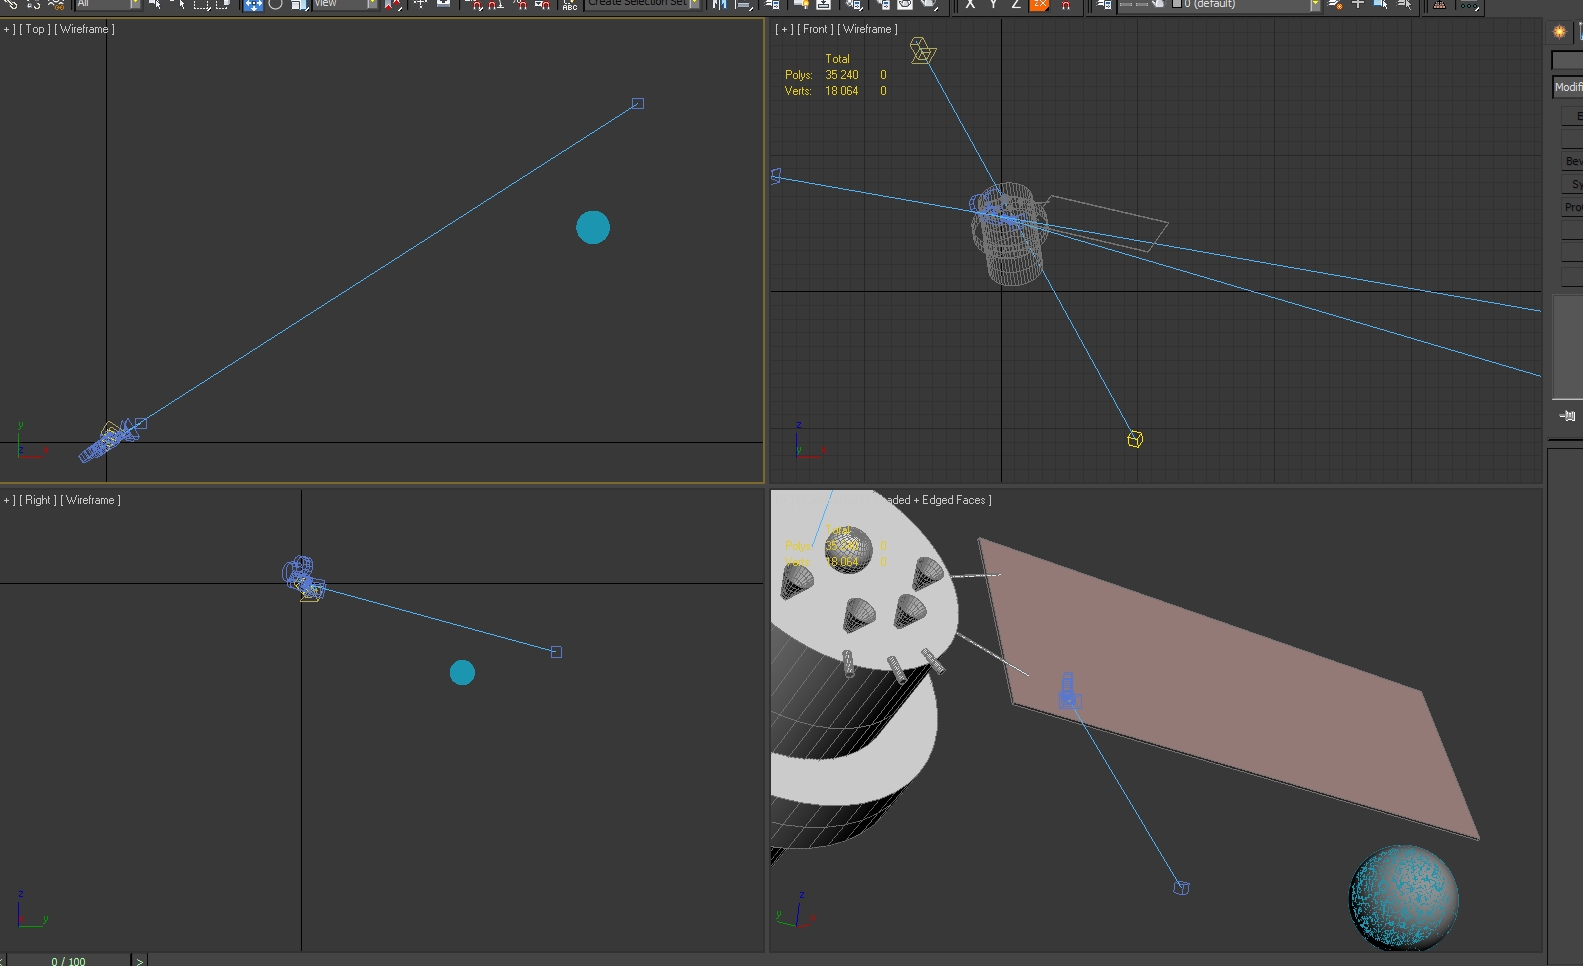Open the '0 (default)' layer dropdown
Screen dimensions: 1583x966
1219,4
